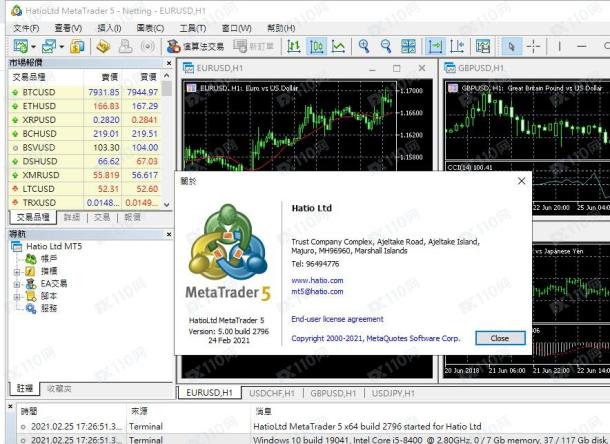The image size is (610, 444).
Task: Select the LTCUSD symbol row
Action: (85, 189)
